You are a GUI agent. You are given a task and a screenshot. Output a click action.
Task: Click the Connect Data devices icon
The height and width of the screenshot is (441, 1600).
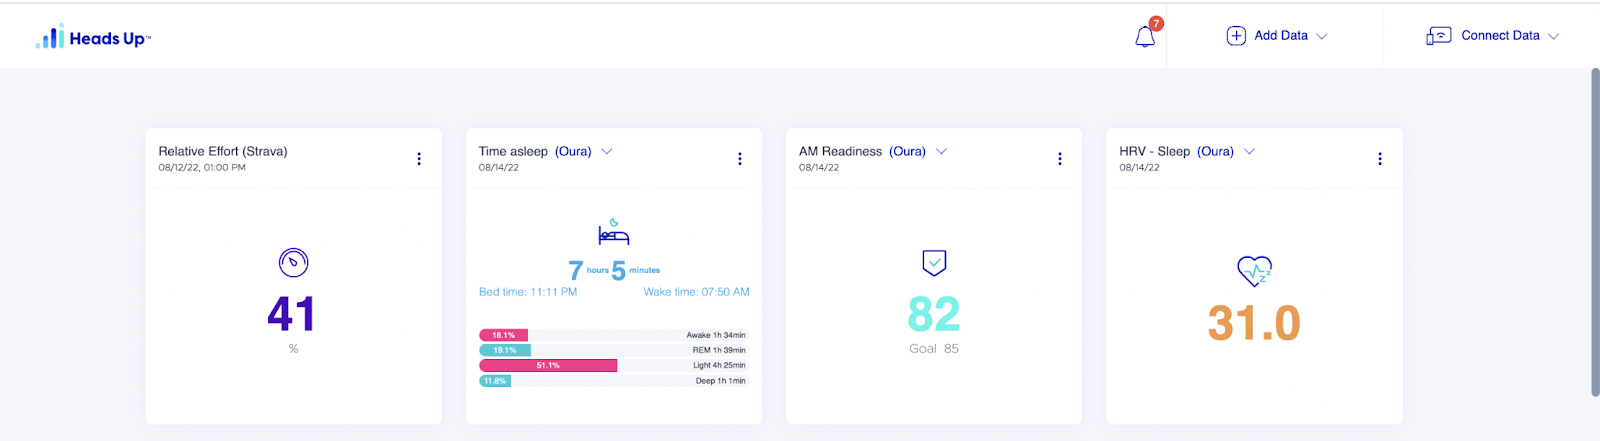tap(1438, 36)
